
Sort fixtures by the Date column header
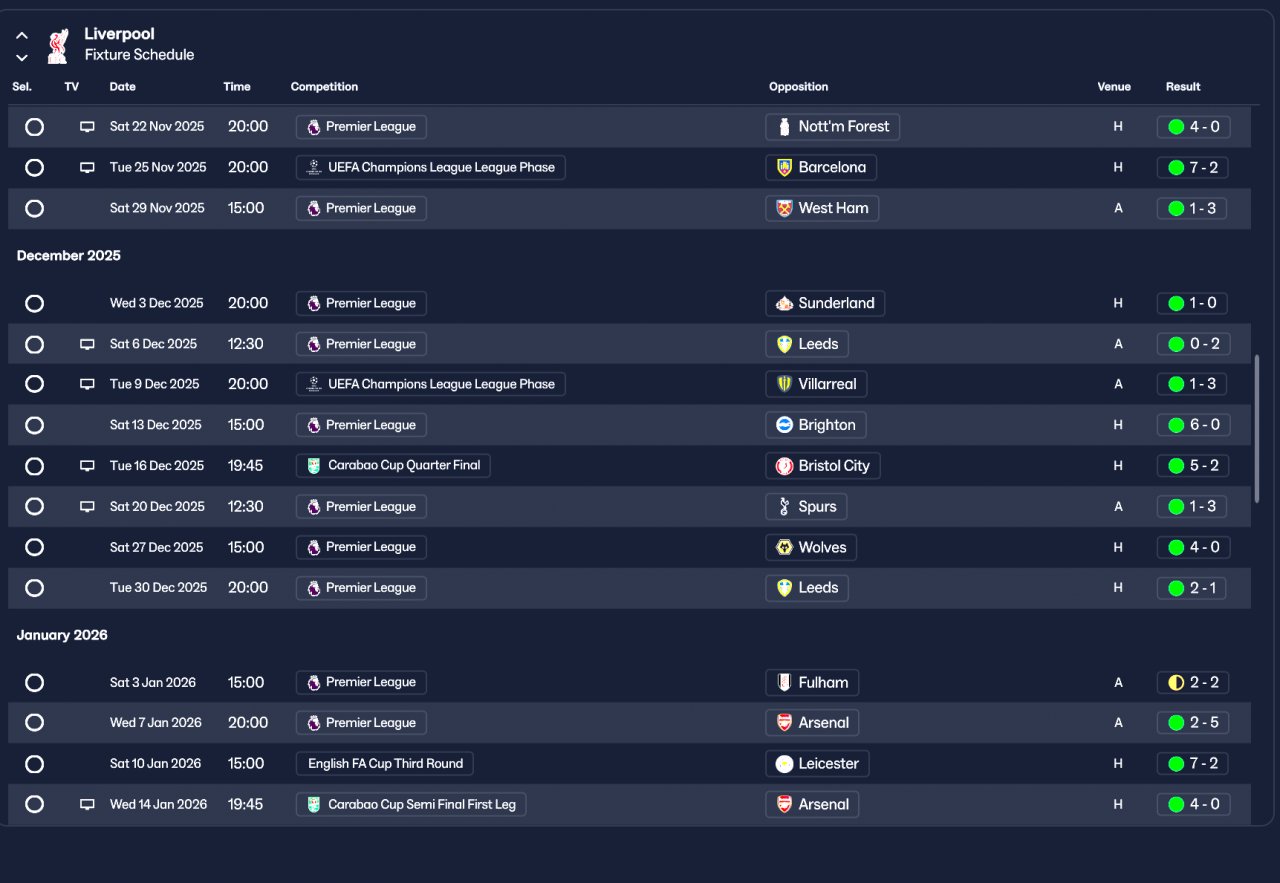pyautogui.click(x=123, y=87)
